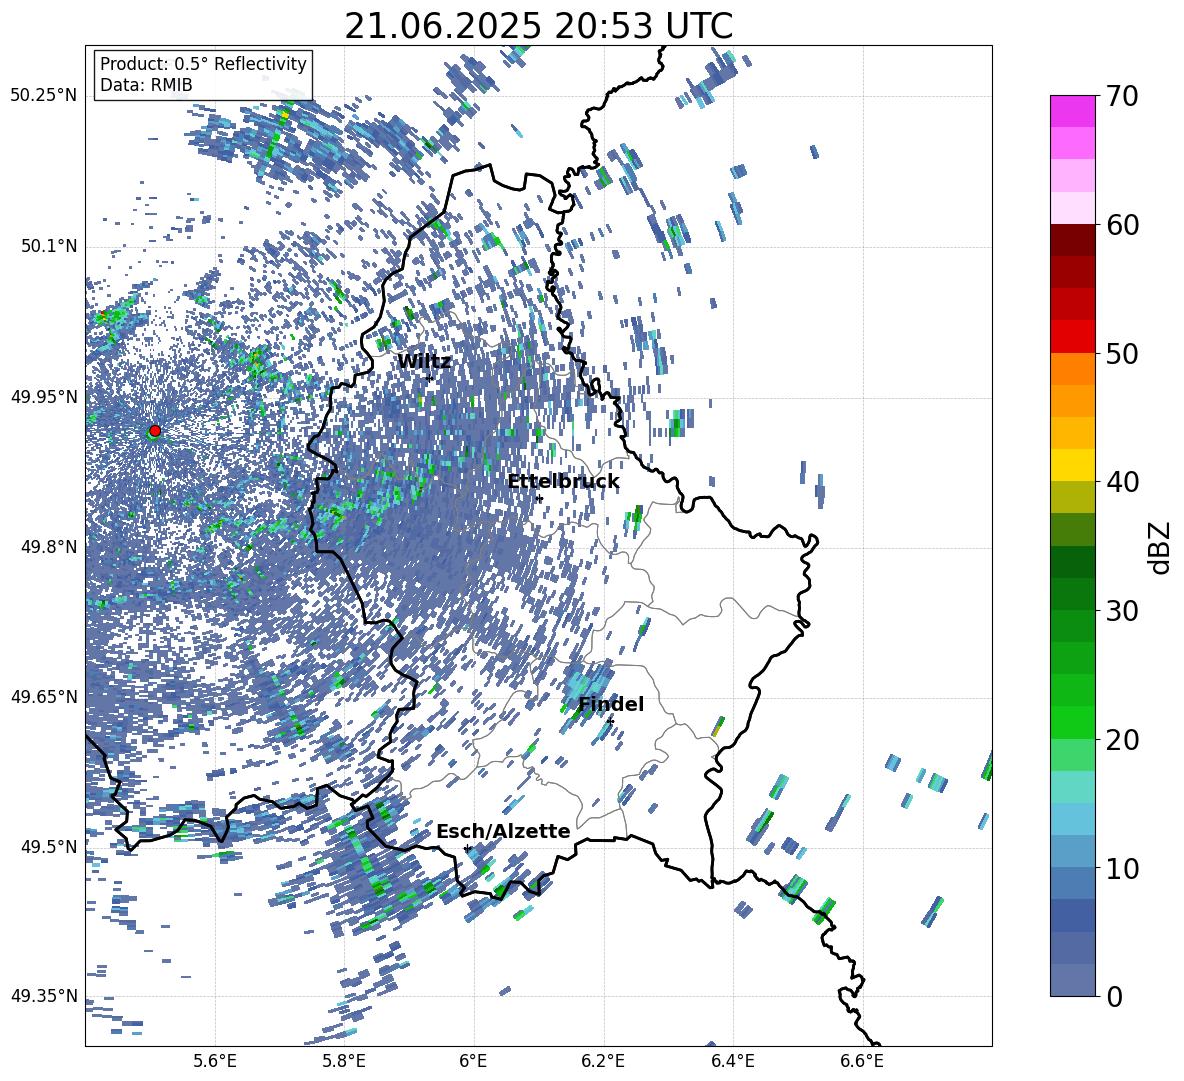Click the title 21.06.2025 20:53 UTC
This screenshot has height=1081, width=1184.
[538, 26]
